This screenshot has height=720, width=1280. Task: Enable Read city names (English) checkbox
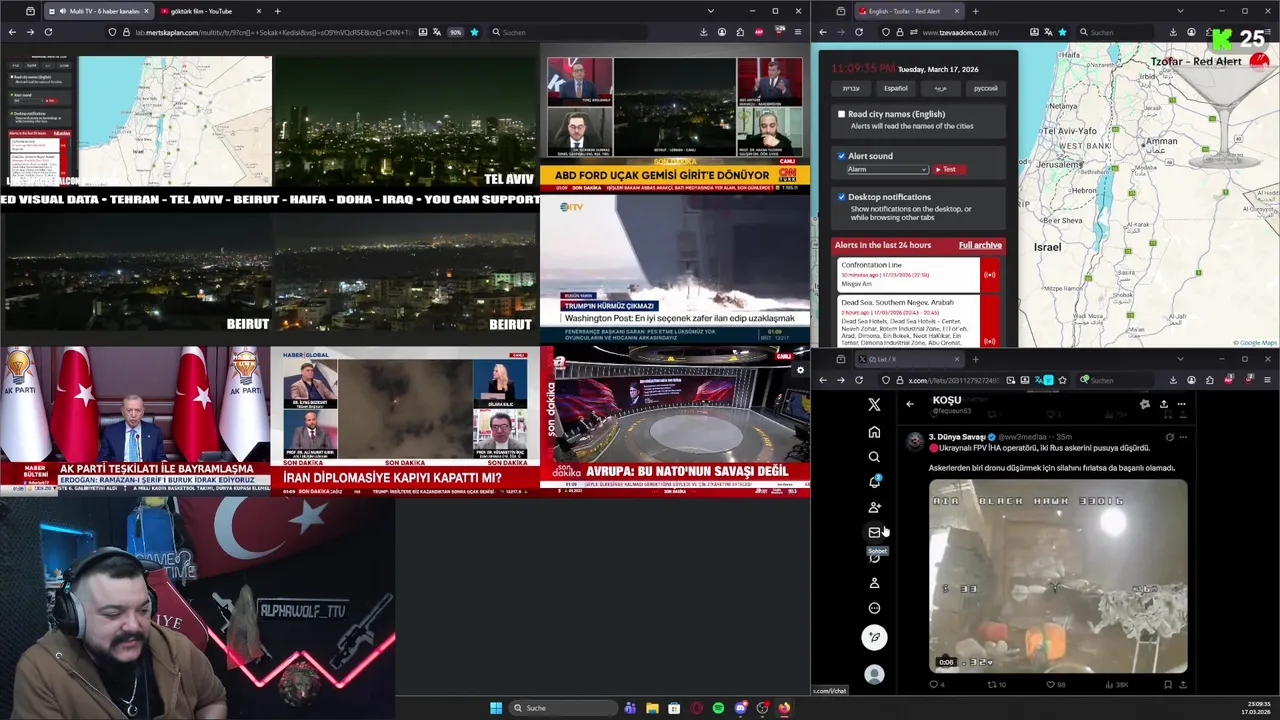[x=842, y=114]
